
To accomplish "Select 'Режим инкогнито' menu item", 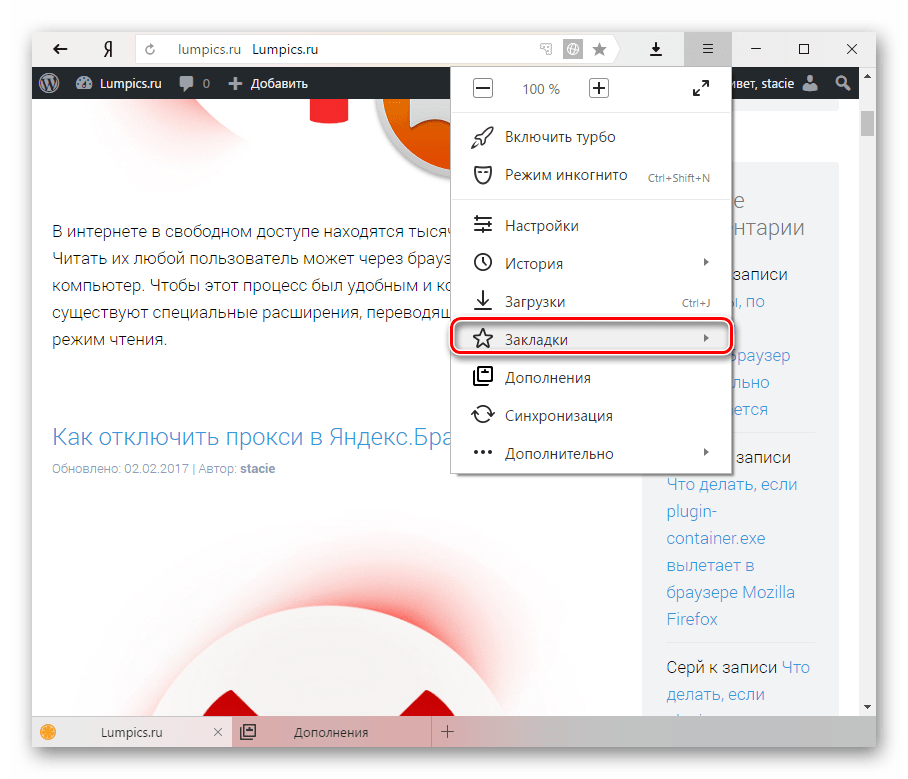I will tap(565, 175).
